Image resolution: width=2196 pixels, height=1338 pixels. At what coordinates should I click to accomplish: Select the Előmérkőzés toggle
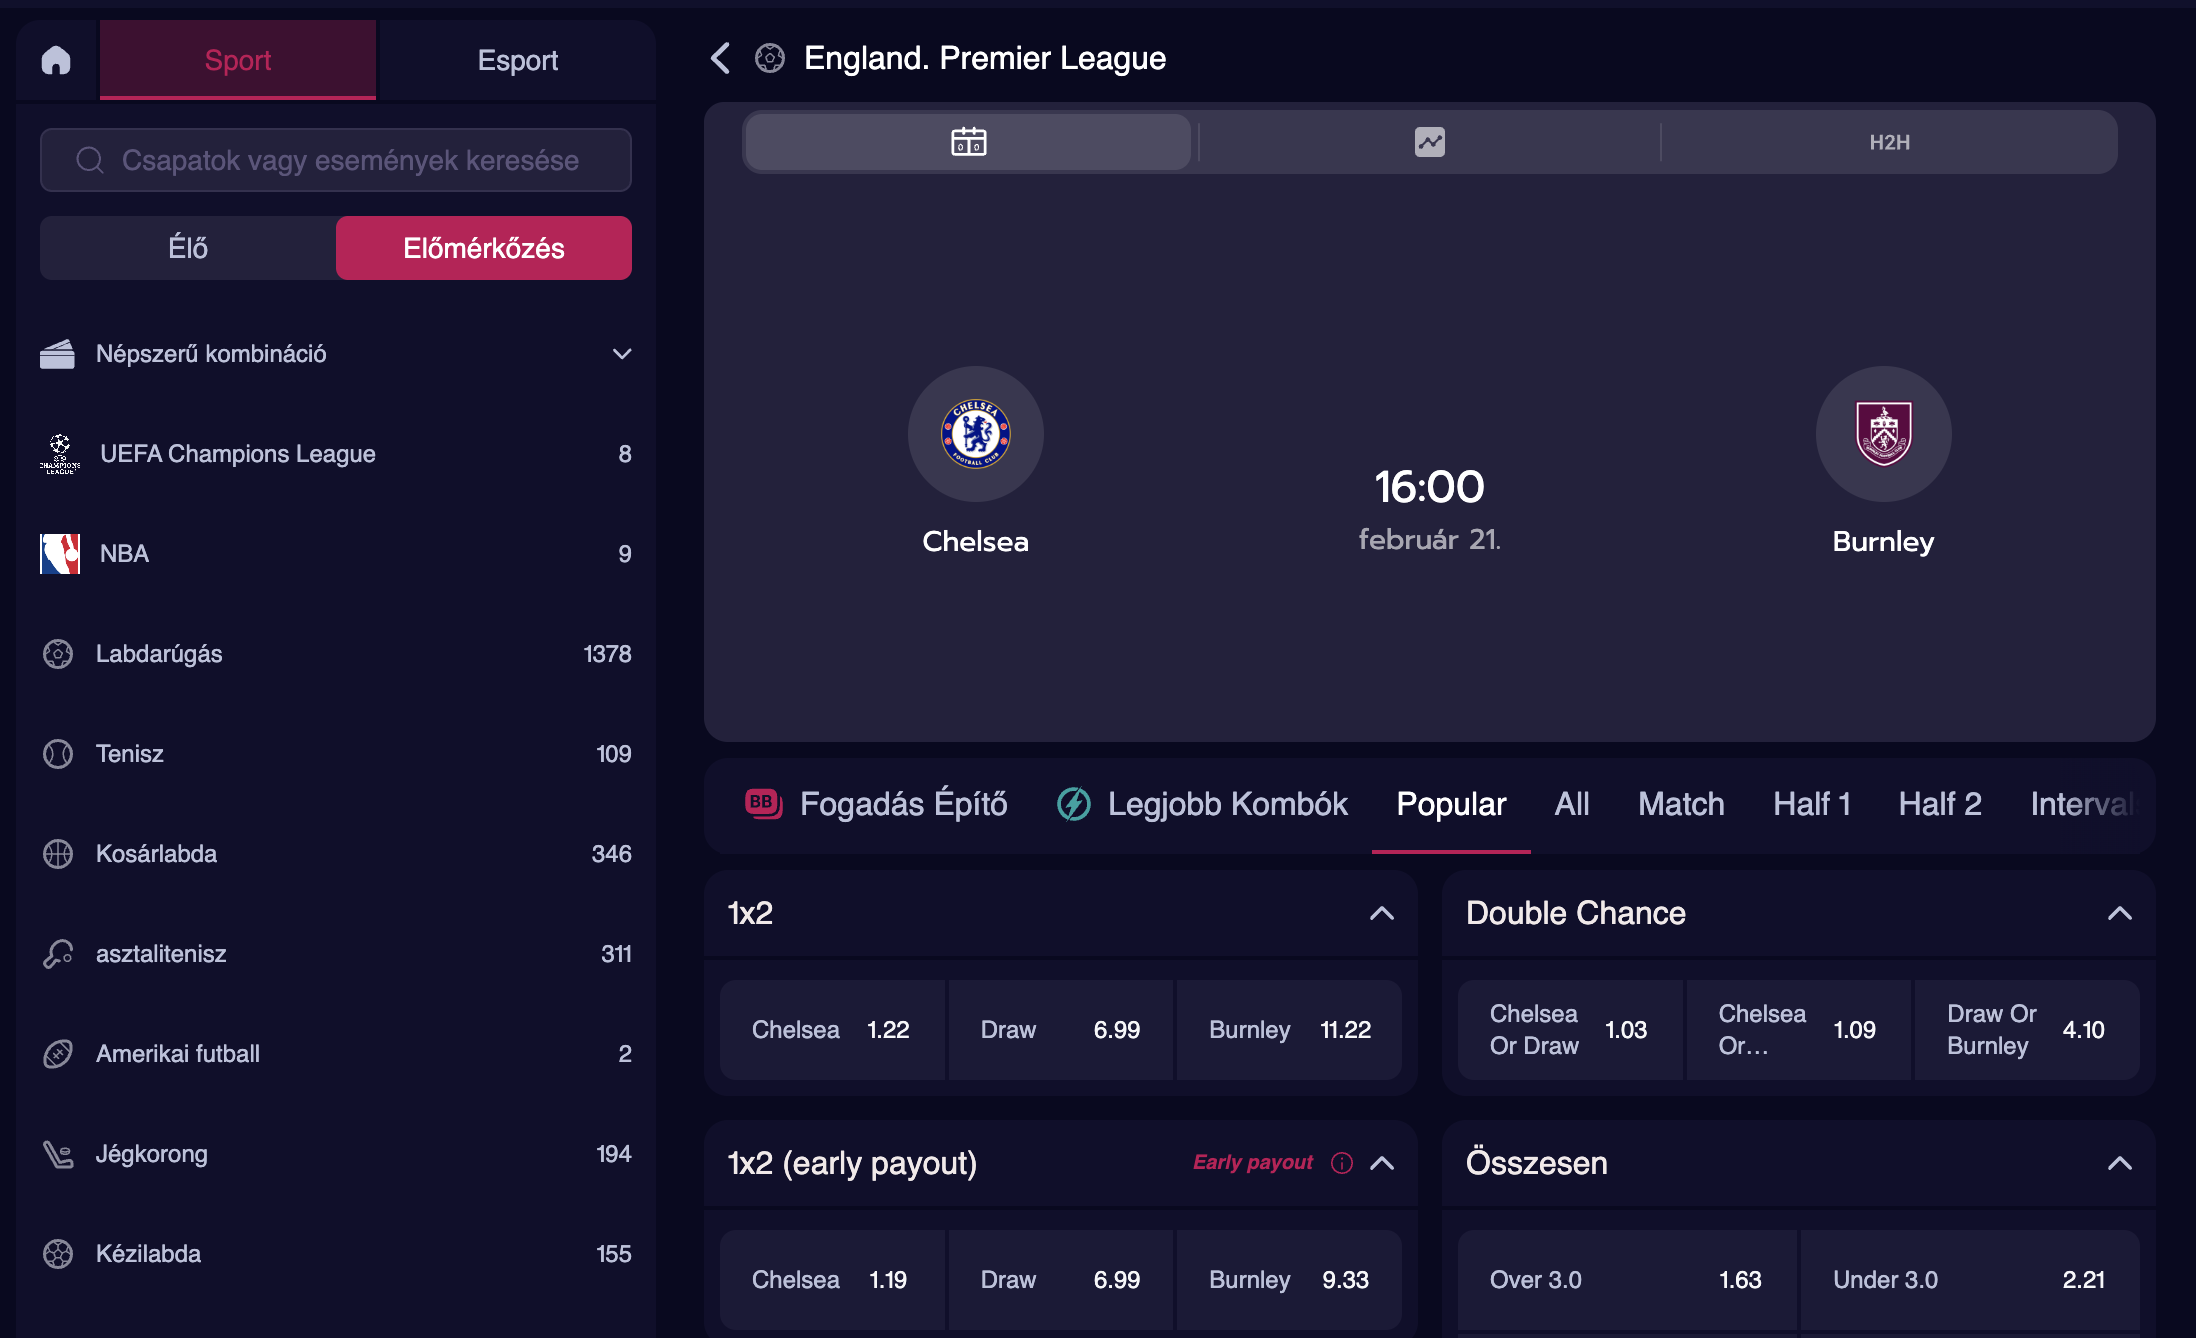(483, 248)
